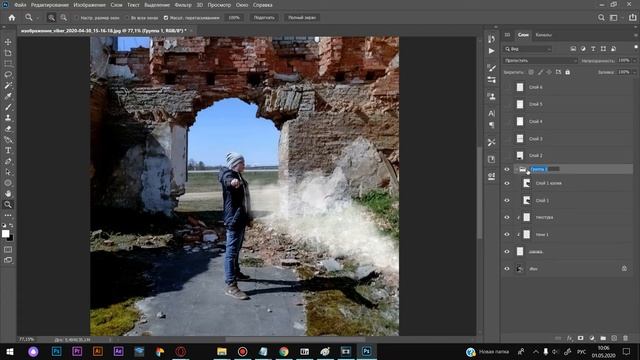Screen dimensions: 640x360
Task: Click the lock all layer icon
Action: click(x=567, y=72)
